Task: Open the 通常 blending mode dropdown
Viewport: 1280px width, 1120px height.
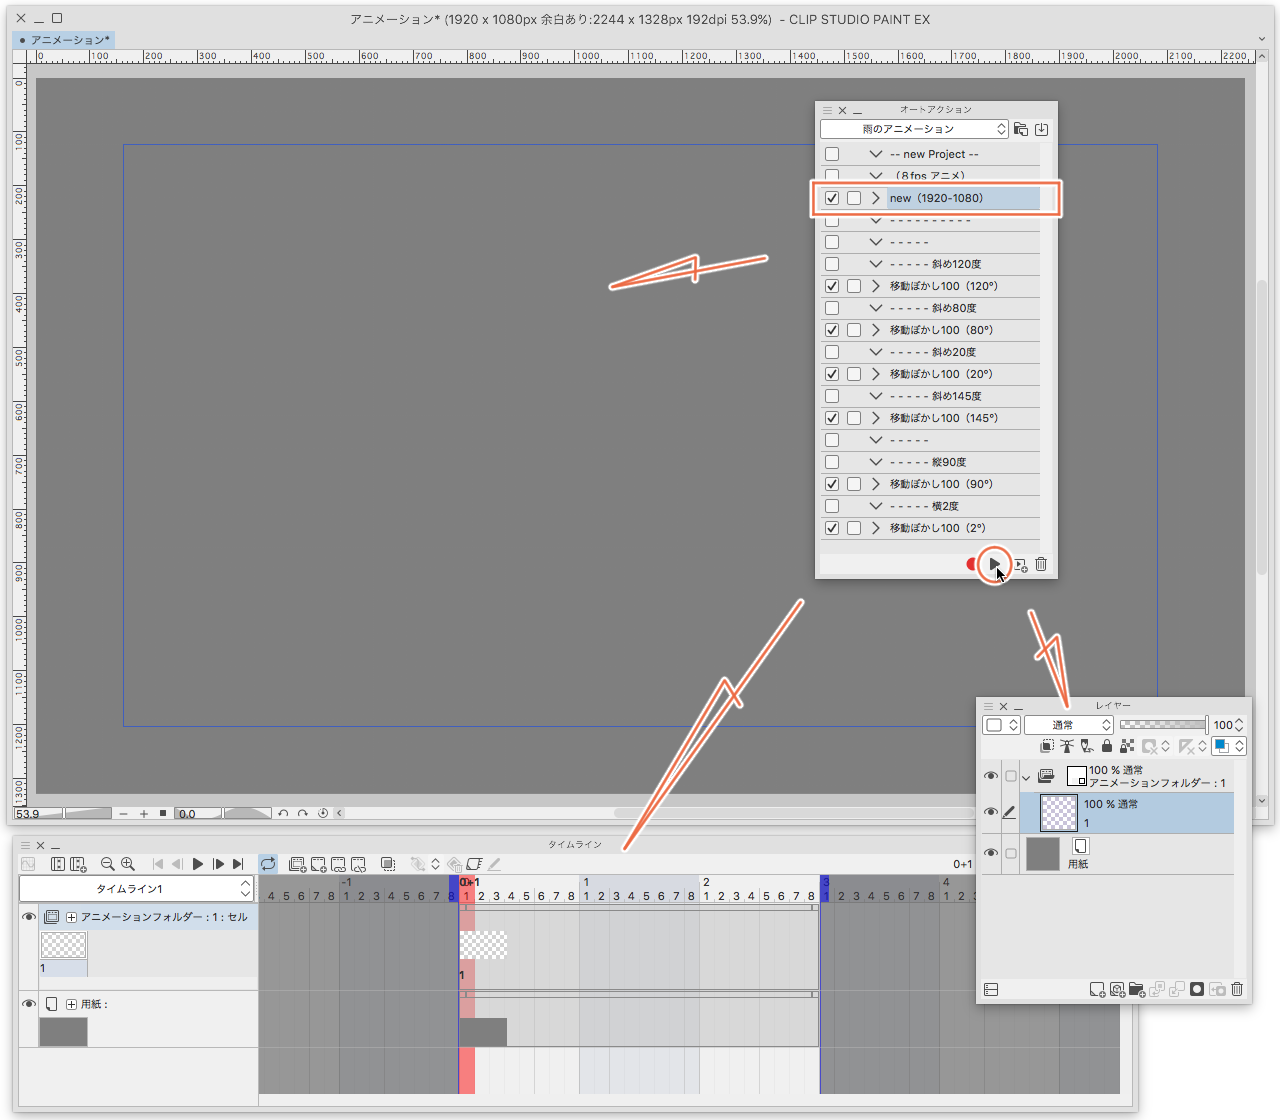Action: click(1068, 725)
